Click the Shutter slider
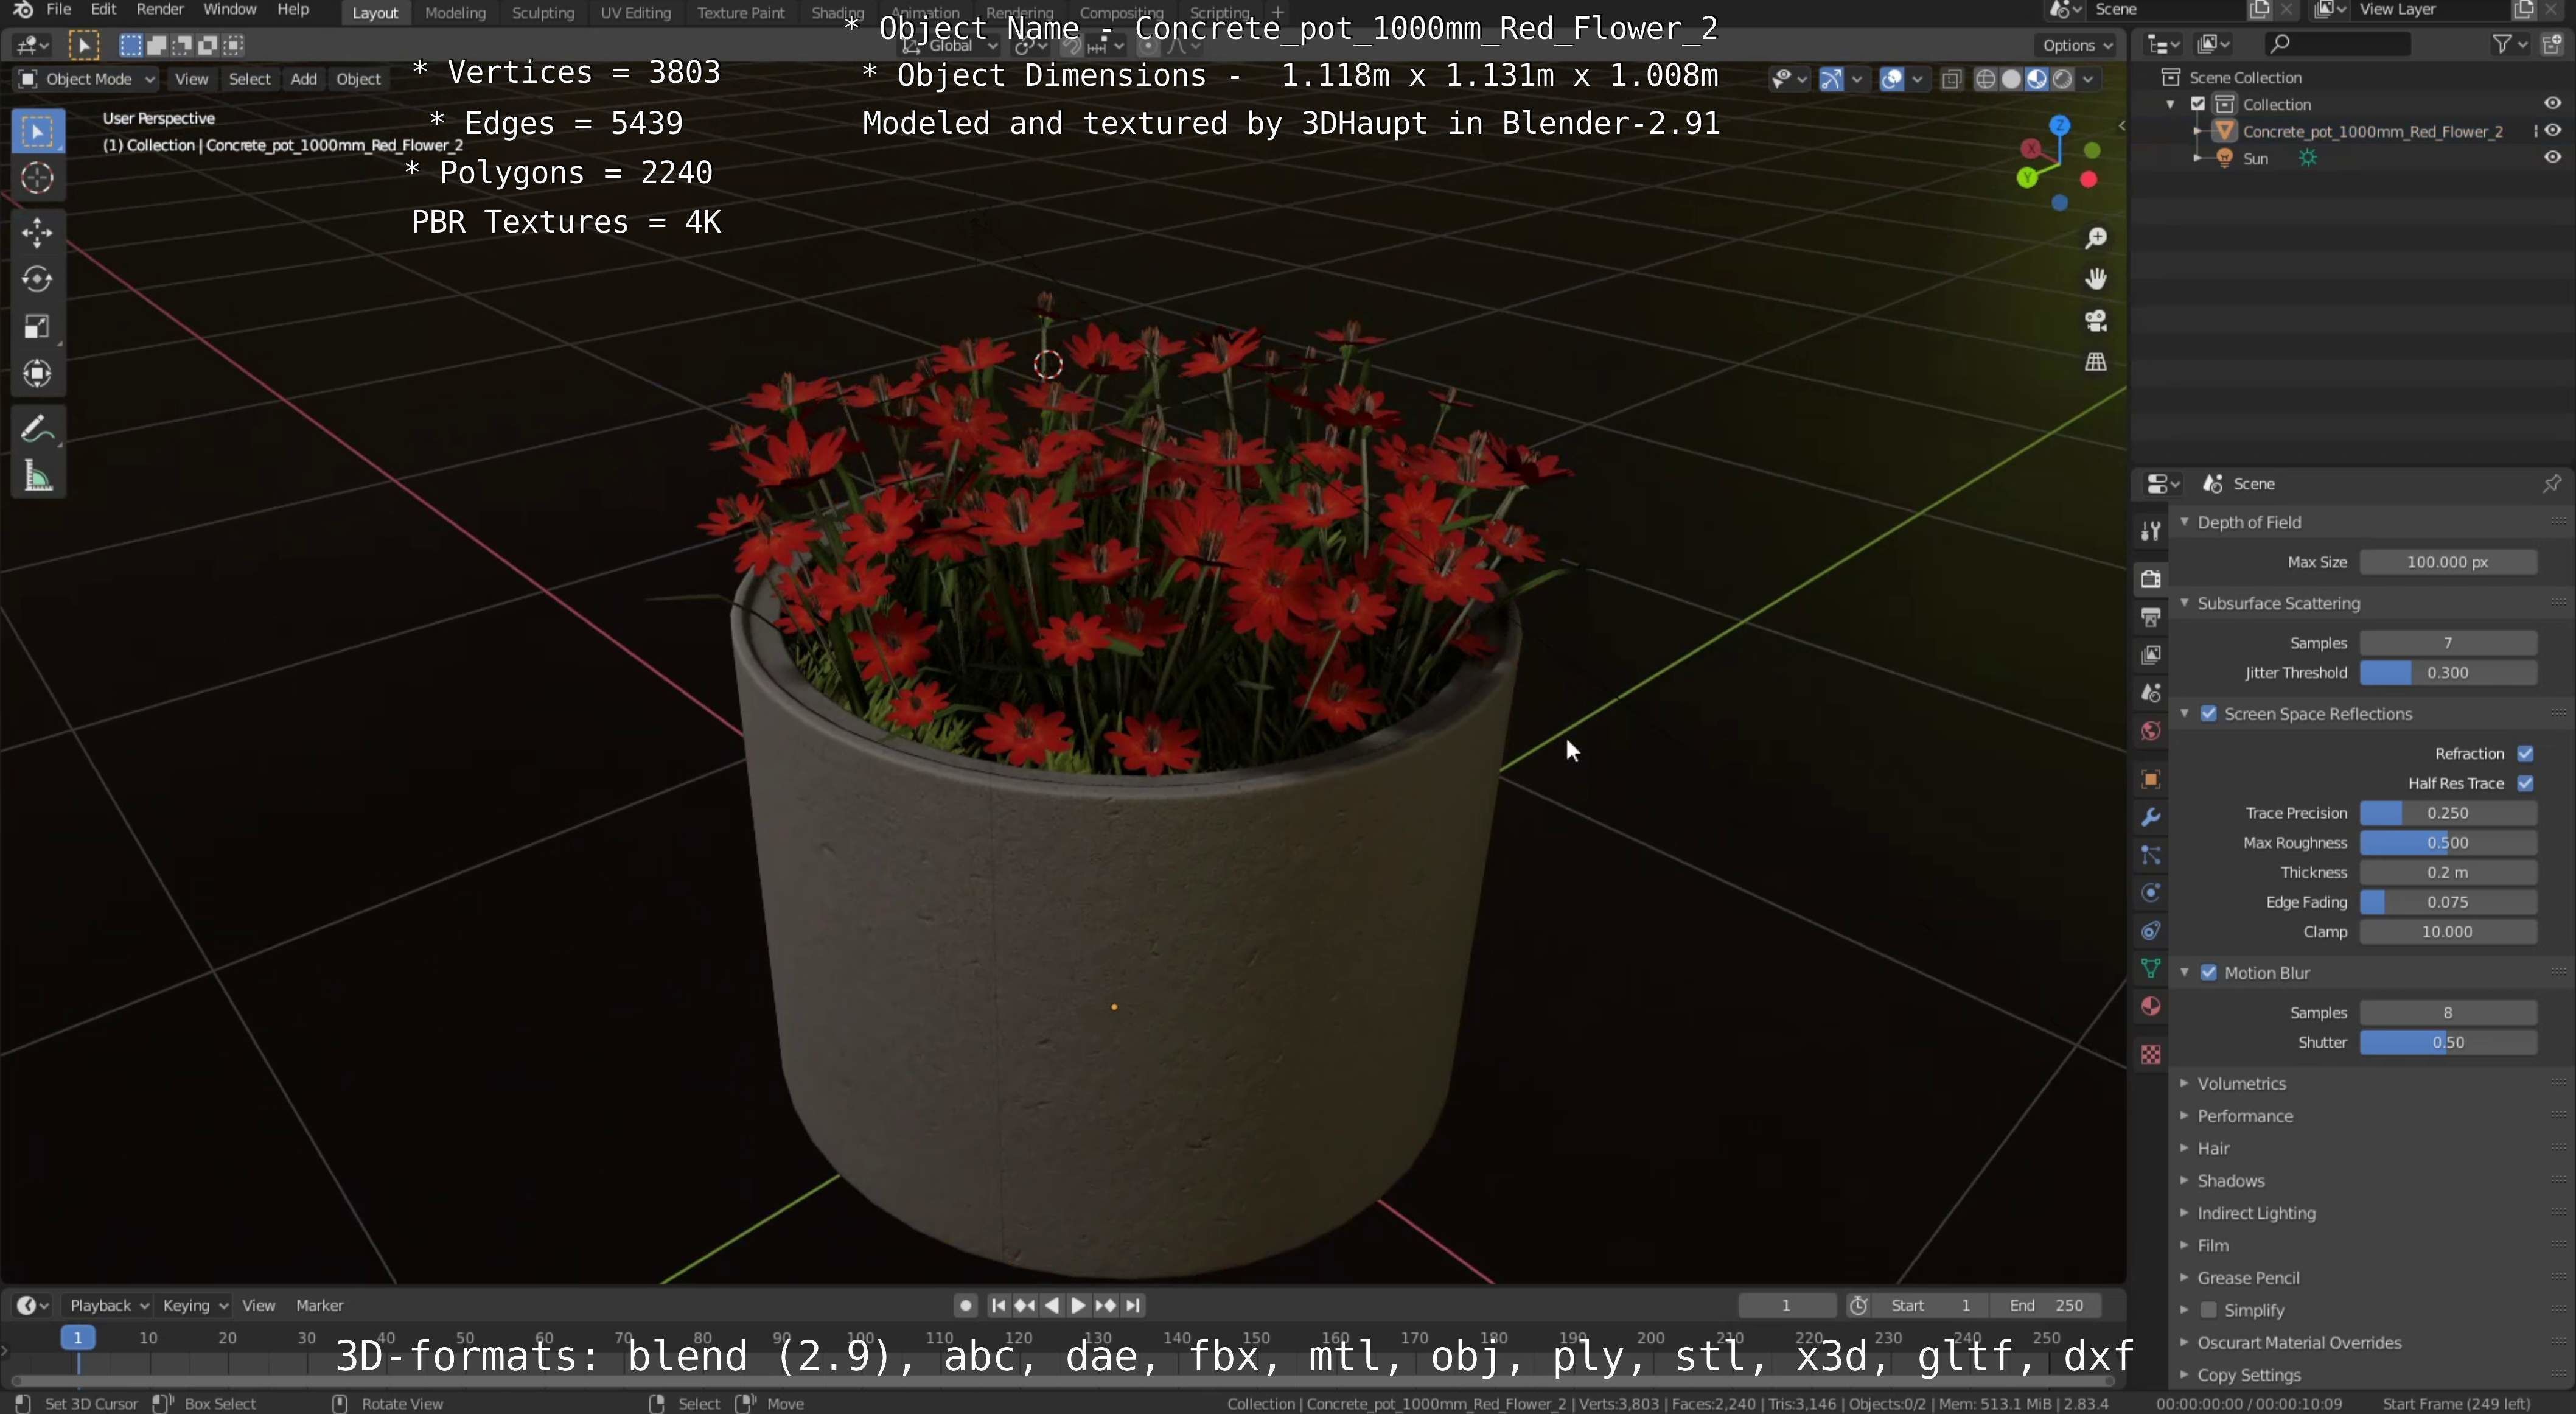The height and width of the screenshot is (1414, 2576). [2448, 1042]
